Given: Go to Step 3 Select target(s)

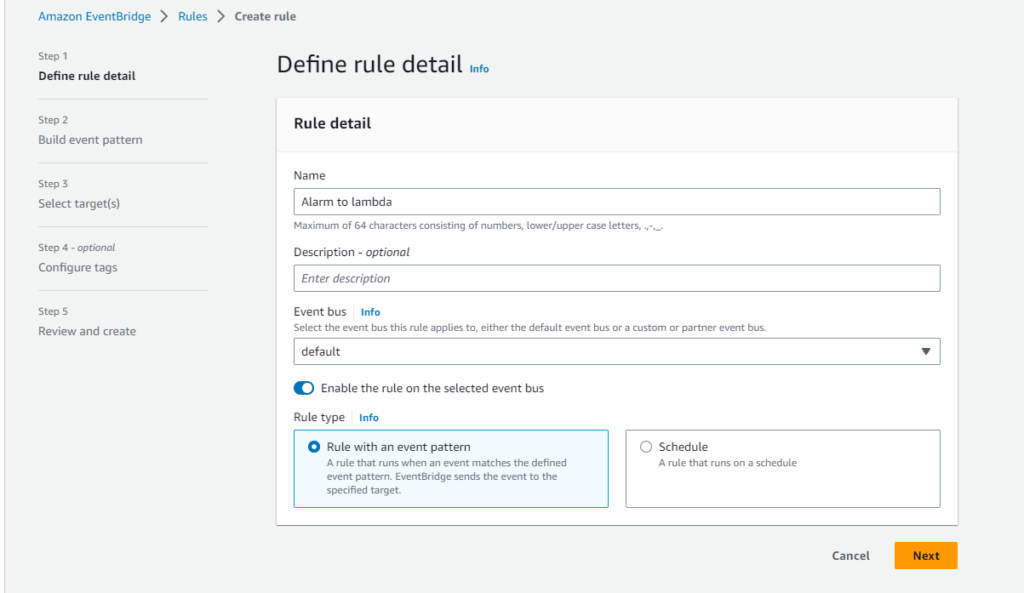Looking at the screenshot, I should tap(79, 204).
